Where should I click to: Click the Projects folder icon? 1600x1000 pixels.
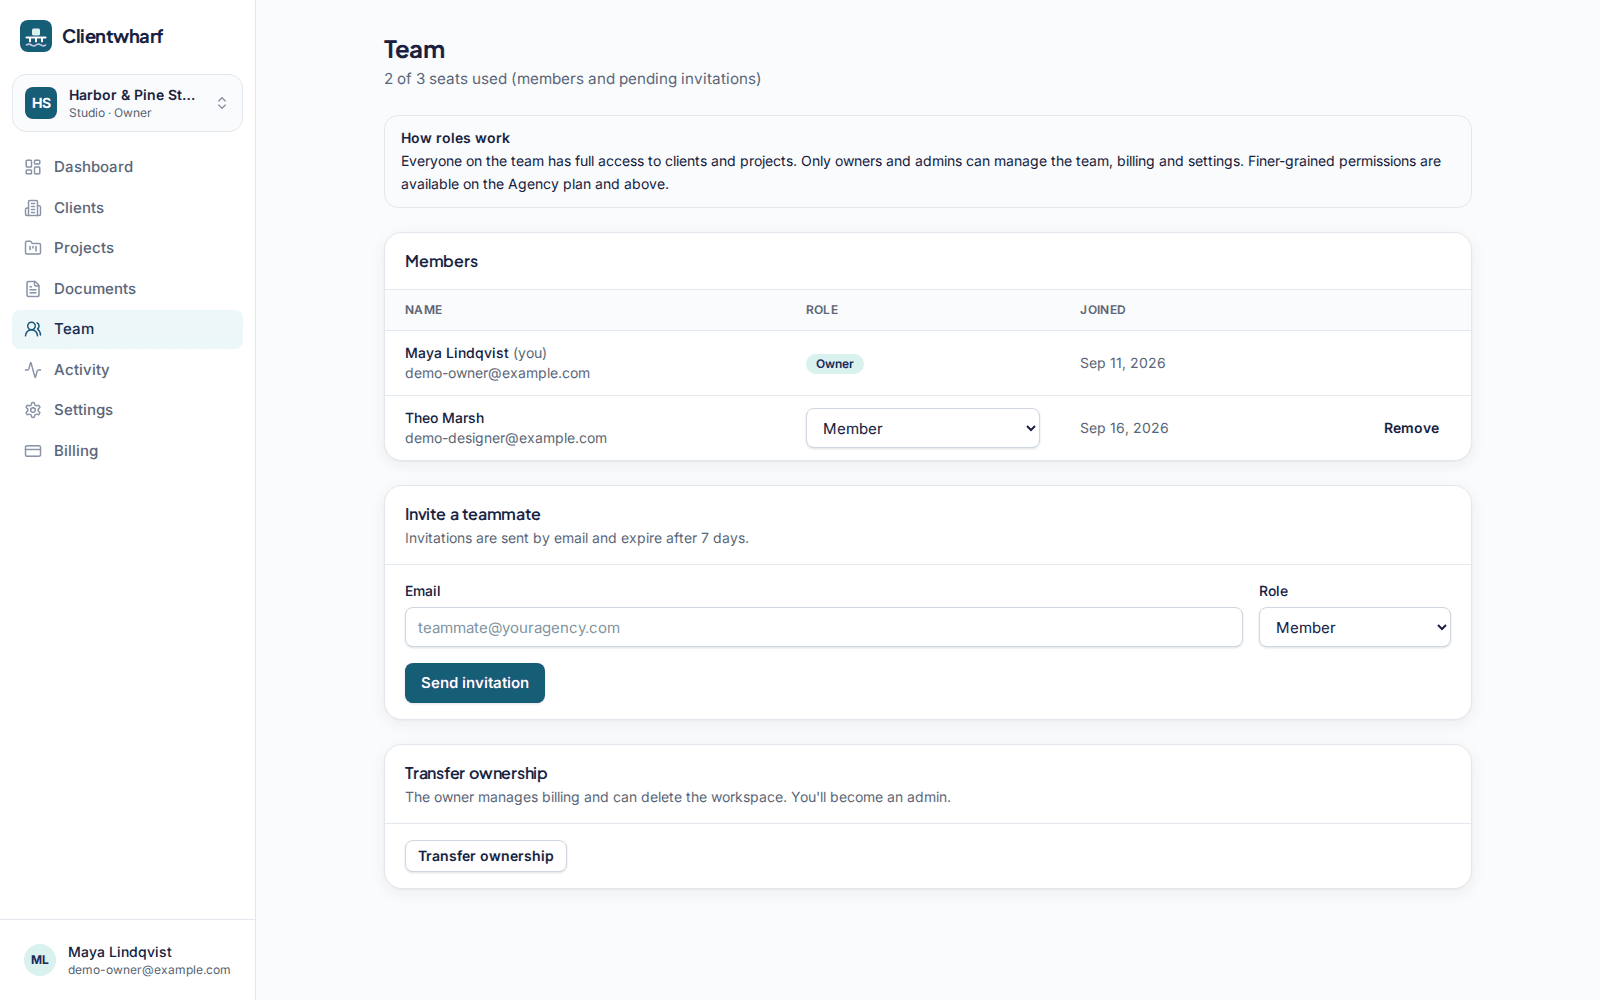(33, 248)
